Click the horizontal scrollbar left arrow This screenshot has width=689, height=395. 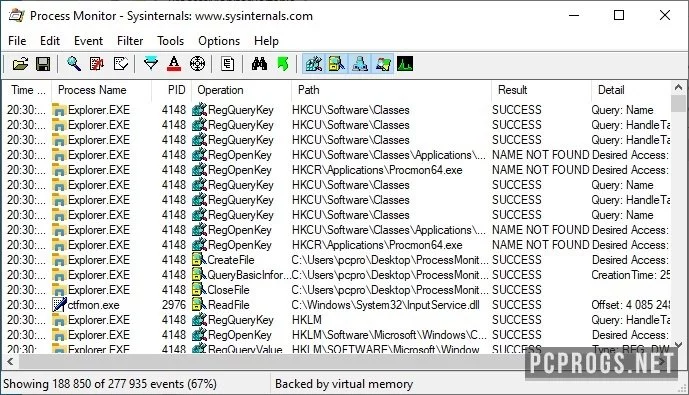pyautogui.click(x=11, y=362)
